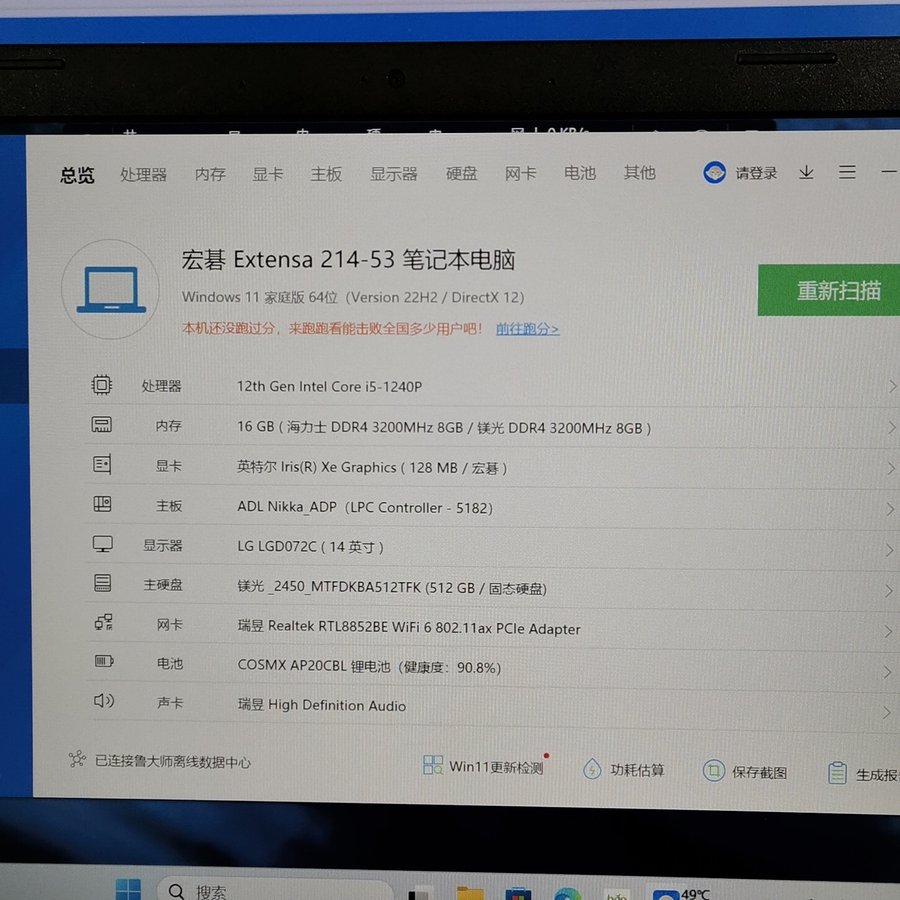Click the 已连接鲁大师离线数据中心 status text
The image size is (900, 900).
[173, 762]
